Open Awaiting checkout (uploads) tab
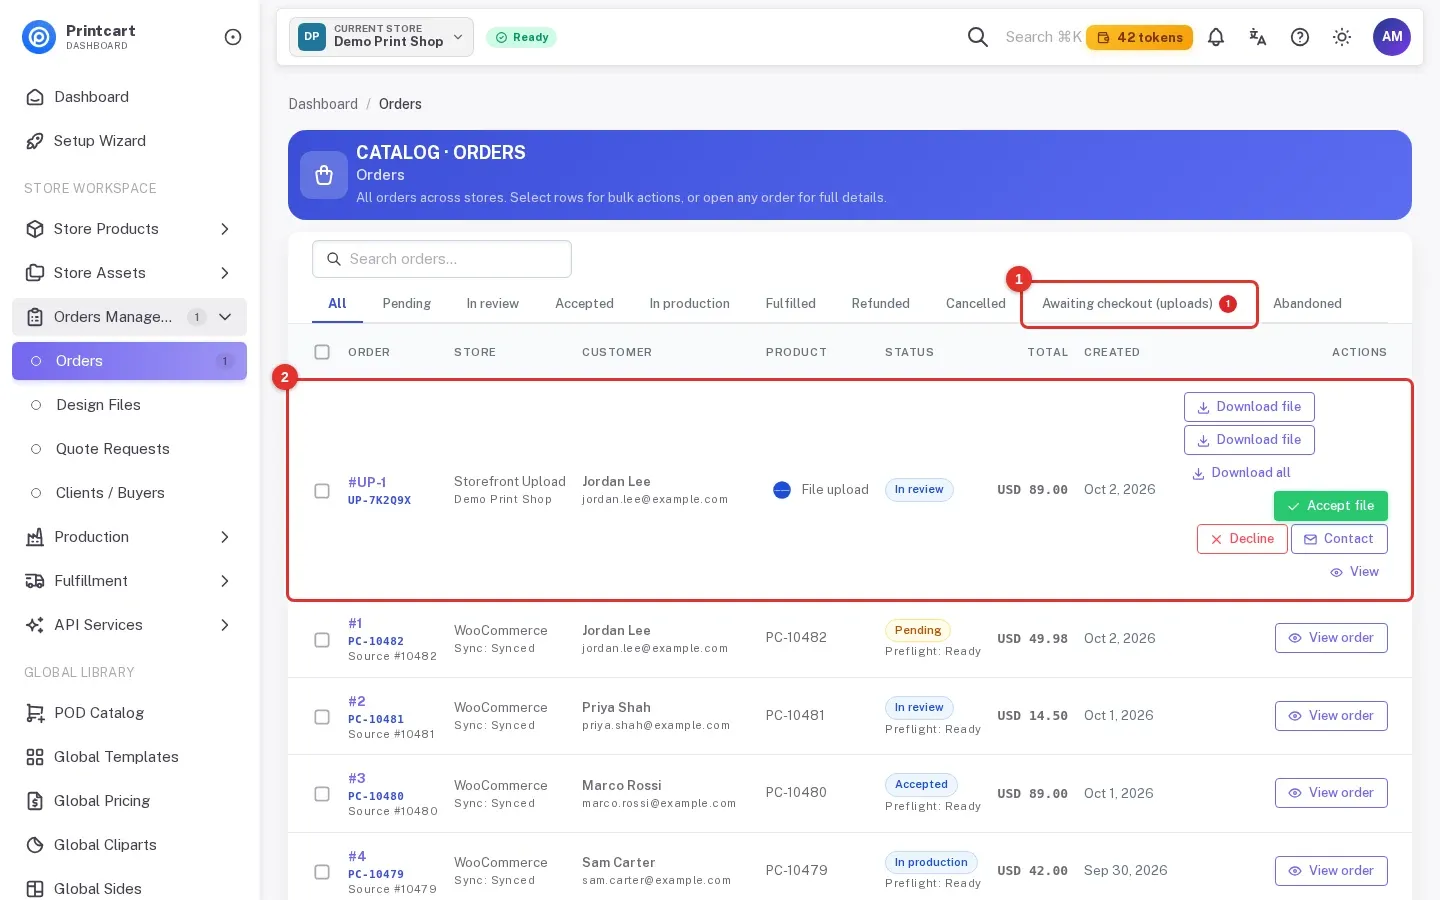1440x900 pixels. click(x=1139, y=304)
